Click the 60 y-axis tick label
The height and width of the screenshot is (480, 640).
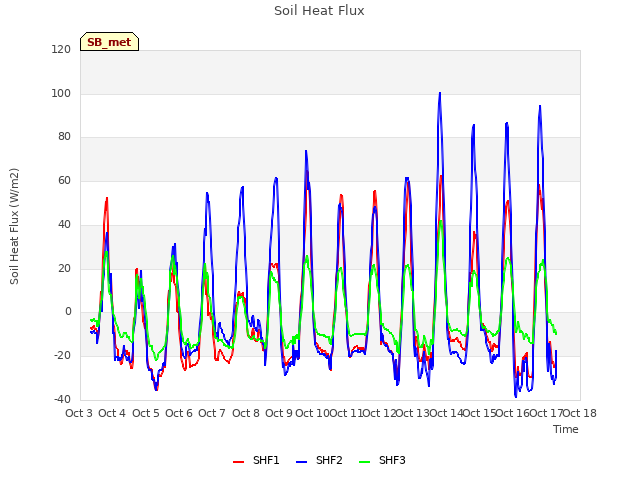coord(64,180)
